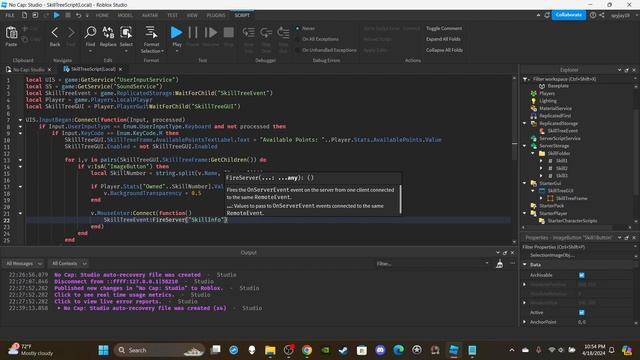Collapse the StarterPlayer tree node
Screen dimensions: 640x360
525,213
